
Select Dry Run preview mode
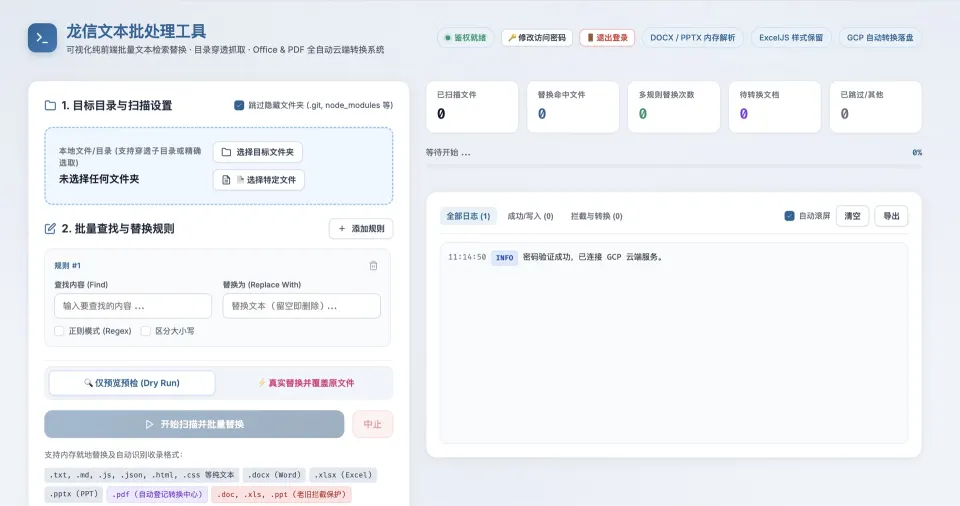coord(132,383)
